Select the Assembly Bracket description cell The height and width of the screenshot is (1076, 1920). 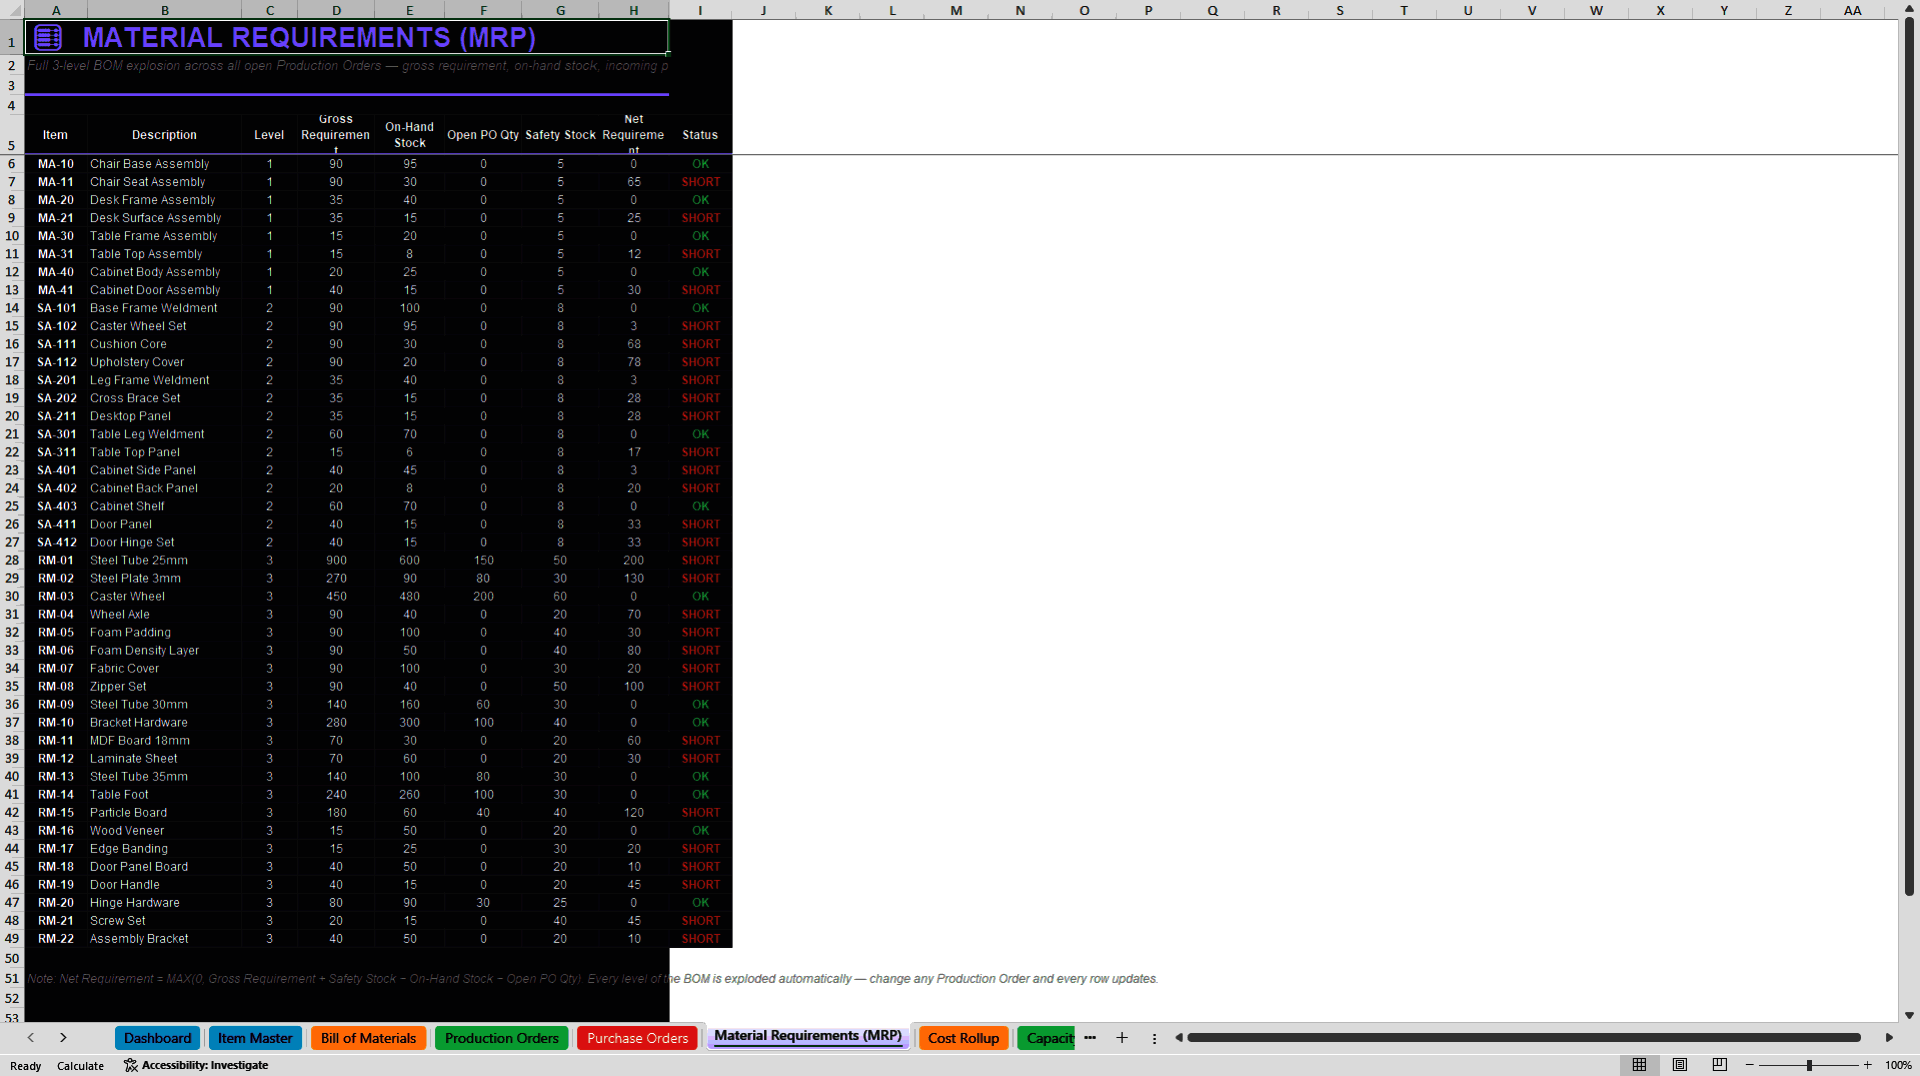coord(164,938)
